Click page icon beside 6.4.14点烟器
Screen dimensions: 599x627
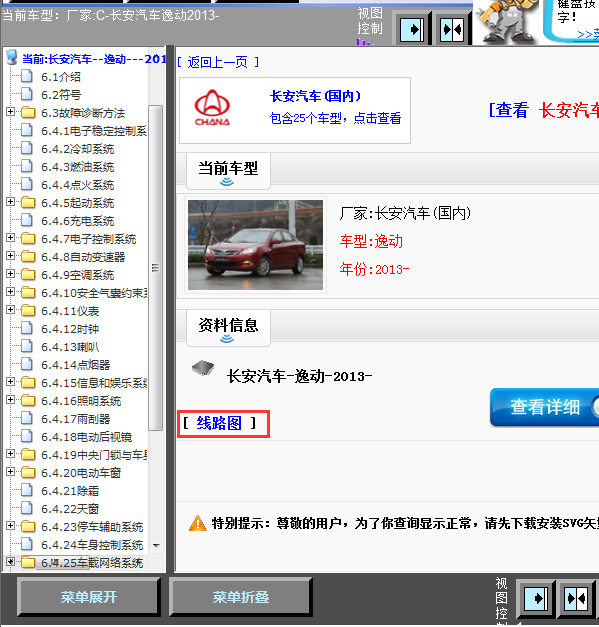[x=27, y=364]
